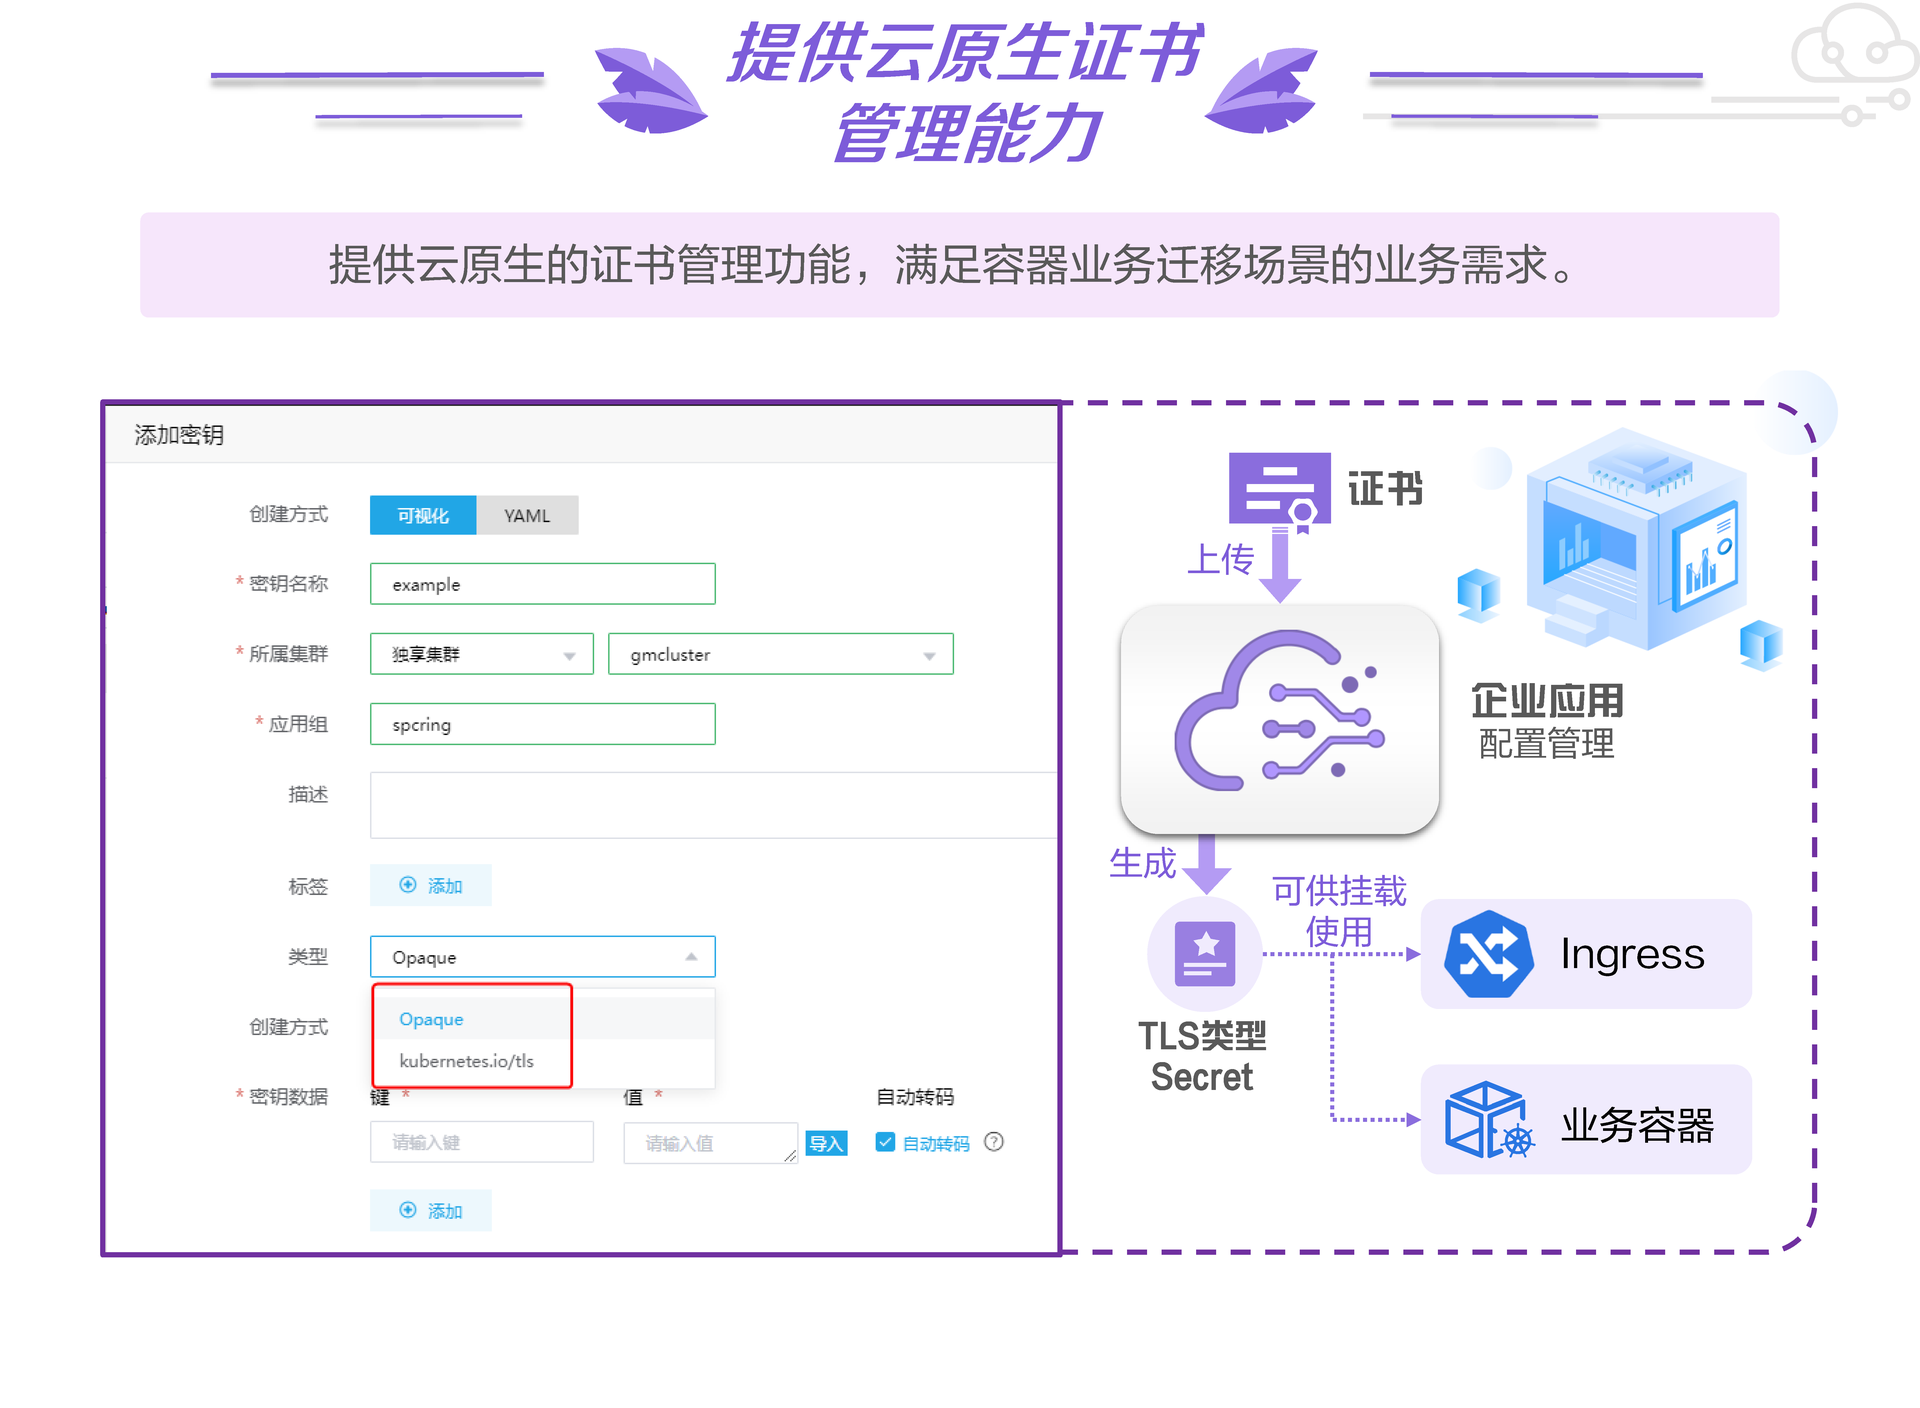Viewport: 1920px width, 1408px height.
Task: Click the blue Ingress shuffle icon
Action: point(1488,954)
